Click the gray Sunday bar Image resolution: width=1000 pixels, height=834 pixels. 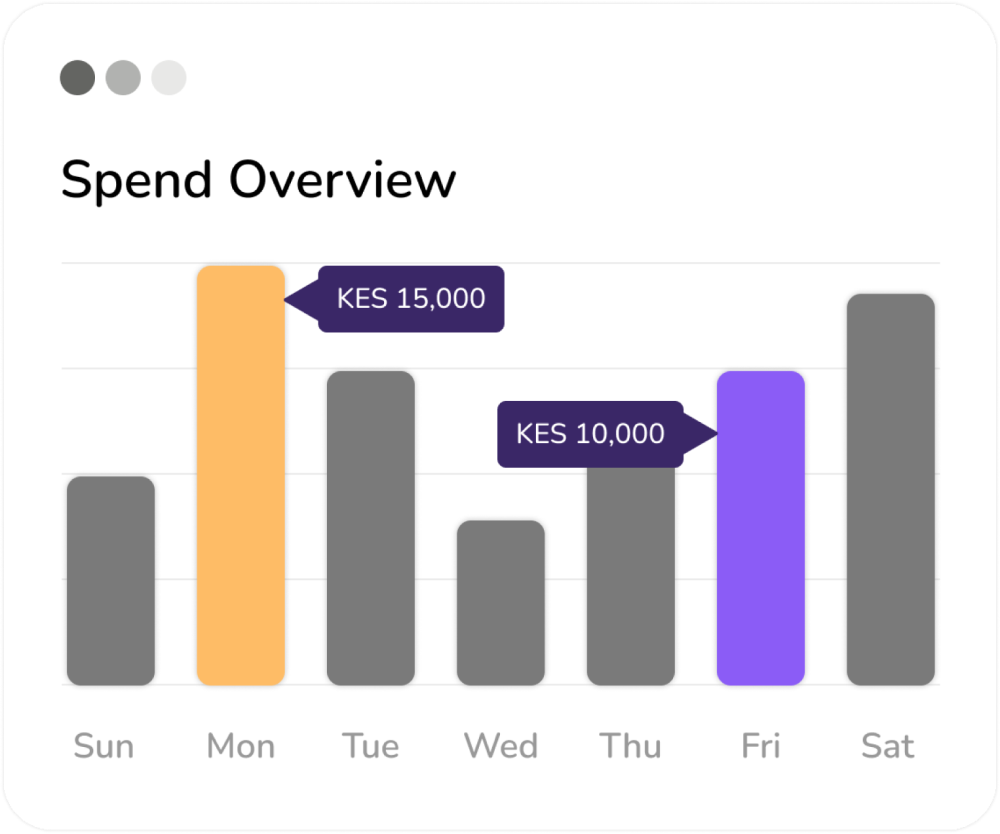tap(110, 580)
